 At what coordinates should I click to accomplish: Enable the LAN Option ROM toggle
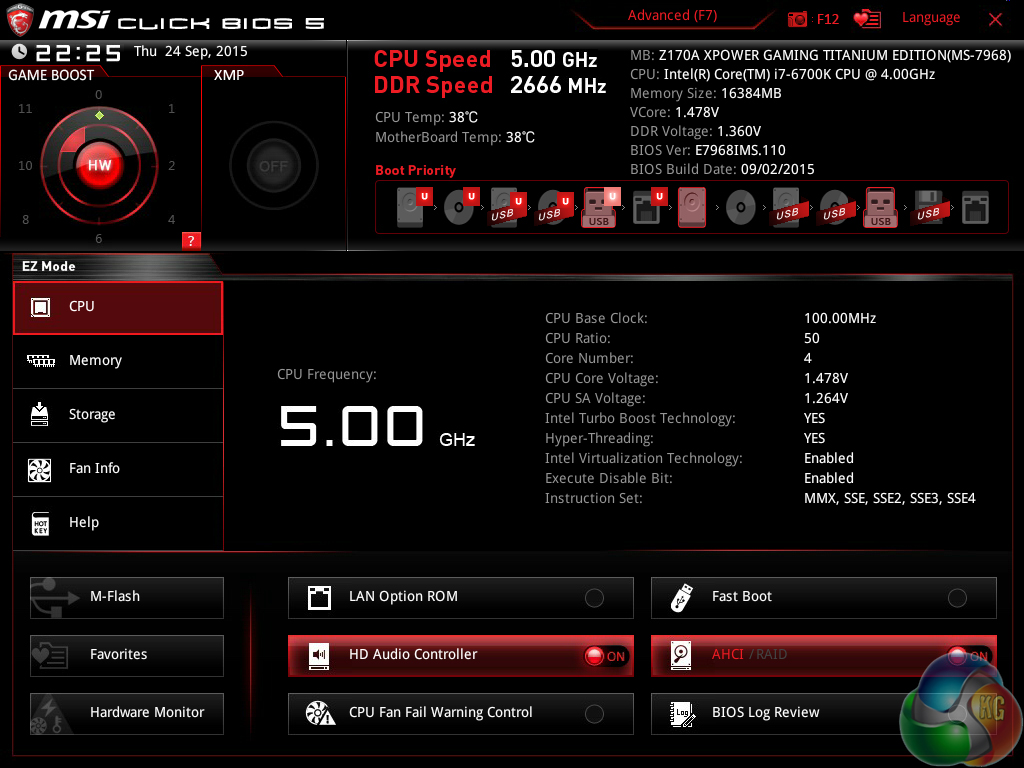(594, 598)
